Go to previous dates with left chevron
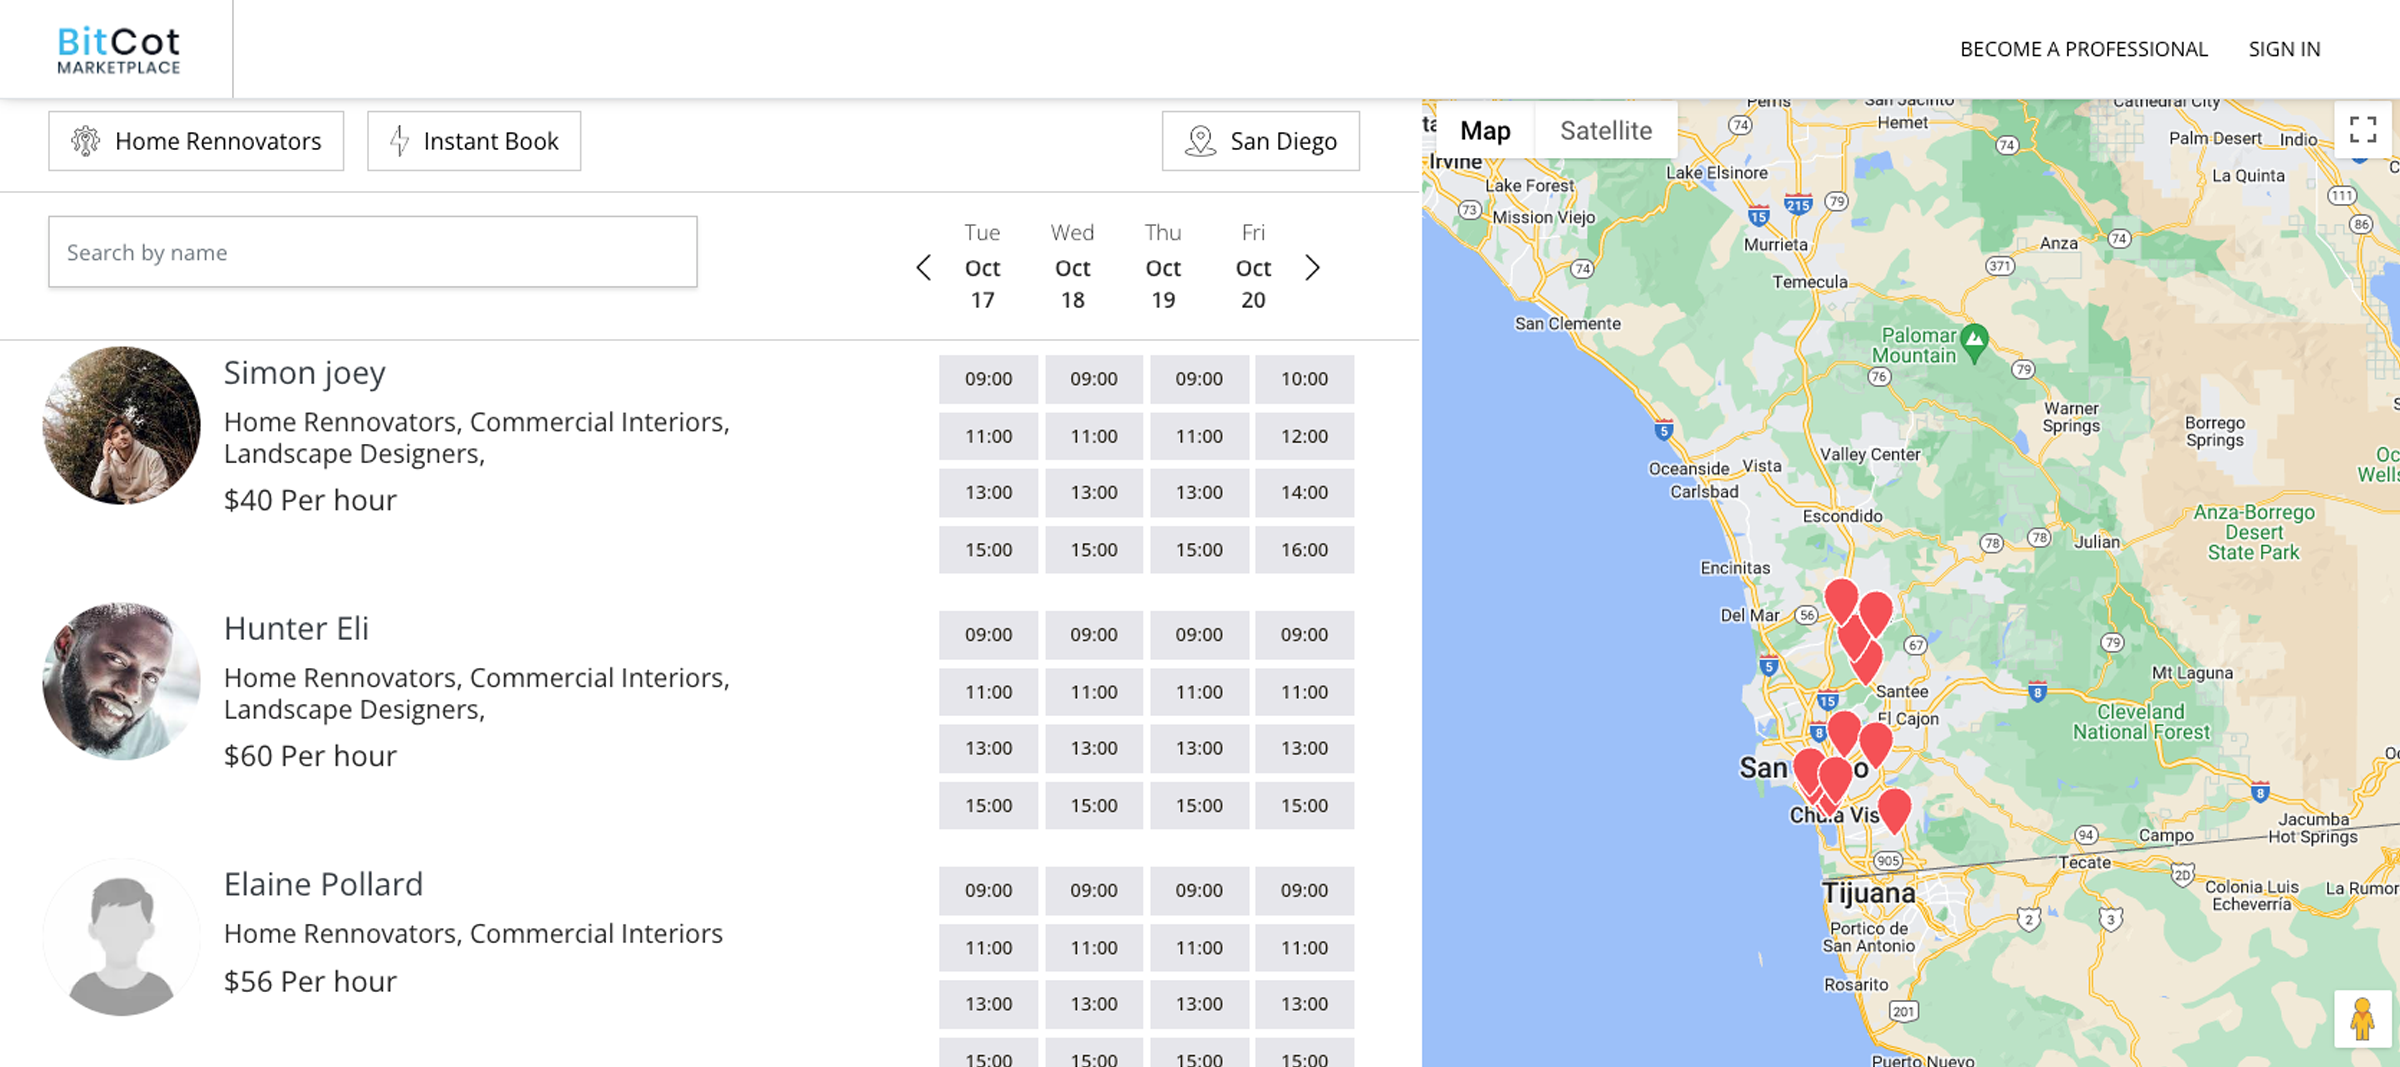The height and width of the screenshot is (1067, 2400). pos(924,268)
